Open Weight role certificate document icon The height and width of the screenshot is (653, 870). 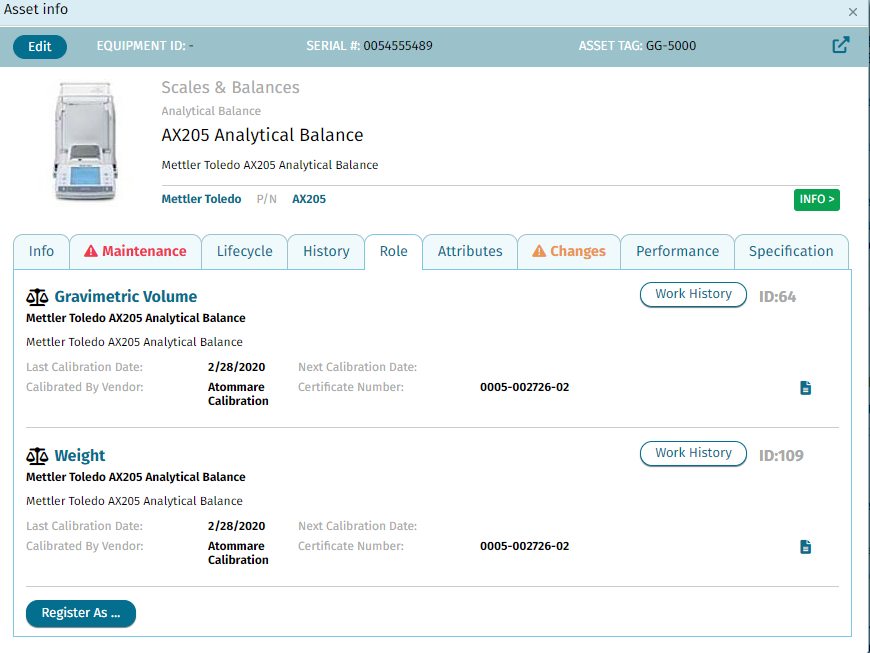tap(806, 547)
